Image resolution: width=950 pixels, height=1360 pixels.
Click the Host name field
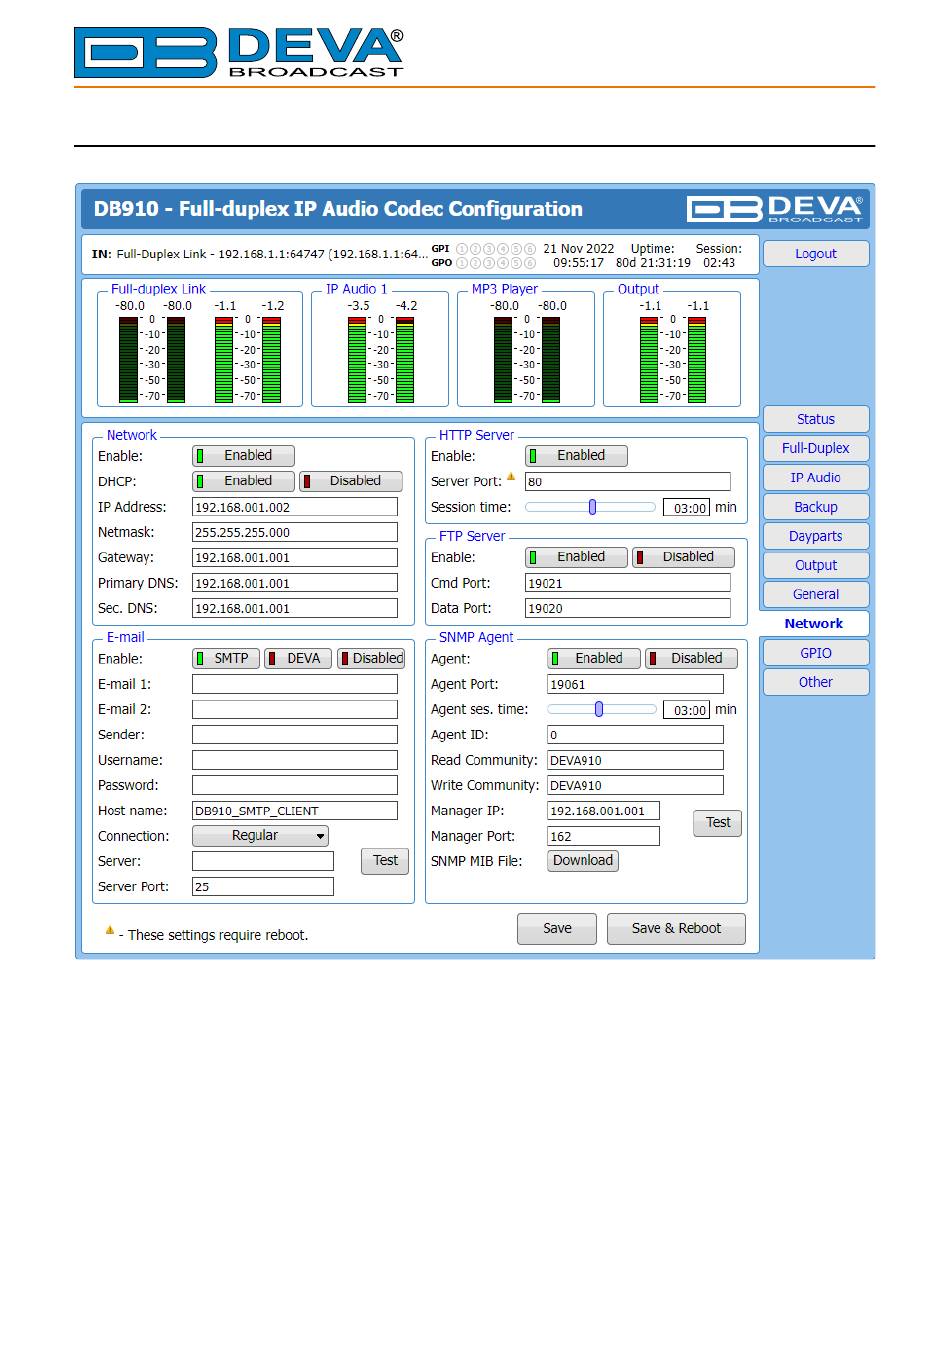click(295, 810)
